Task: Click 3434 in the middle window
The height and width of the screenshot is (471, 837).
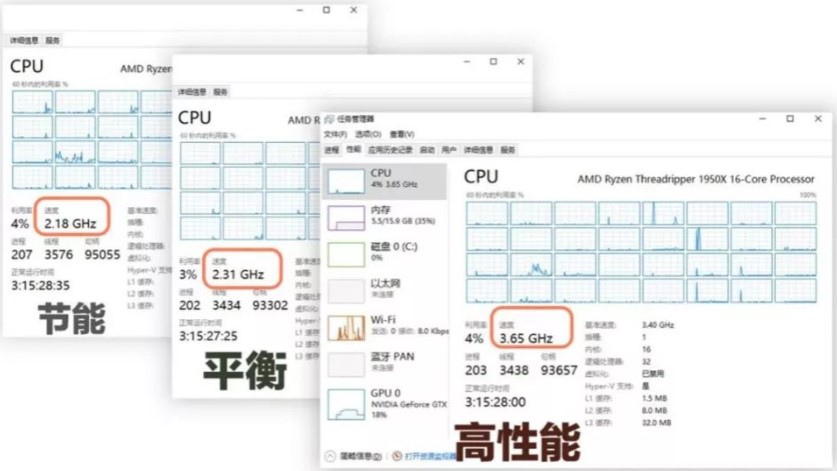Action: pyautogui.click(x=226, y=305)
